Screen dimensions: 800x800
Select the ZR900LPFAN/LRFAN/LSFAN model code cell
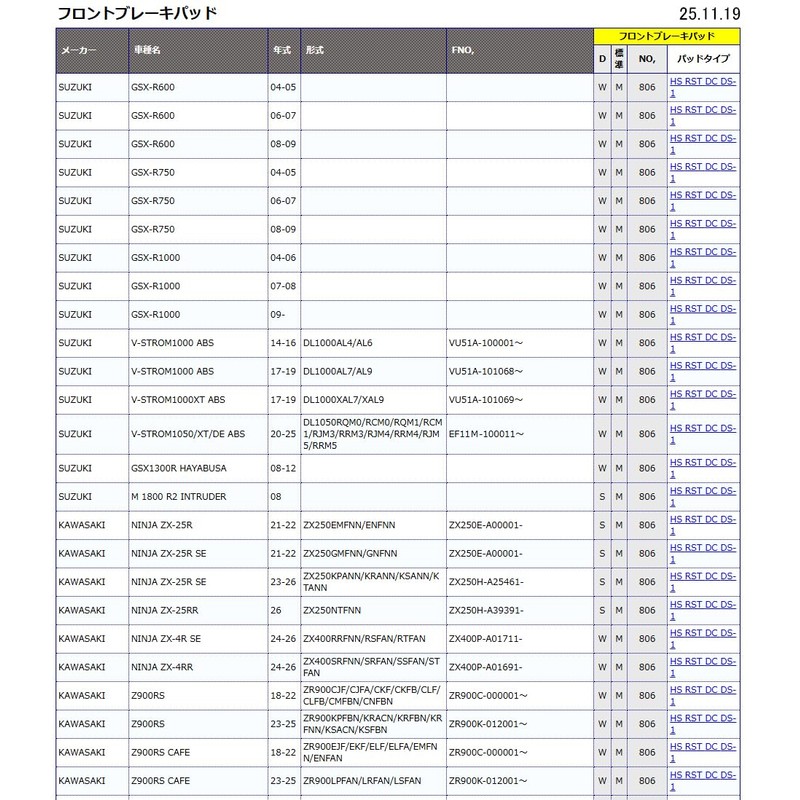click(x=373, y=781)
